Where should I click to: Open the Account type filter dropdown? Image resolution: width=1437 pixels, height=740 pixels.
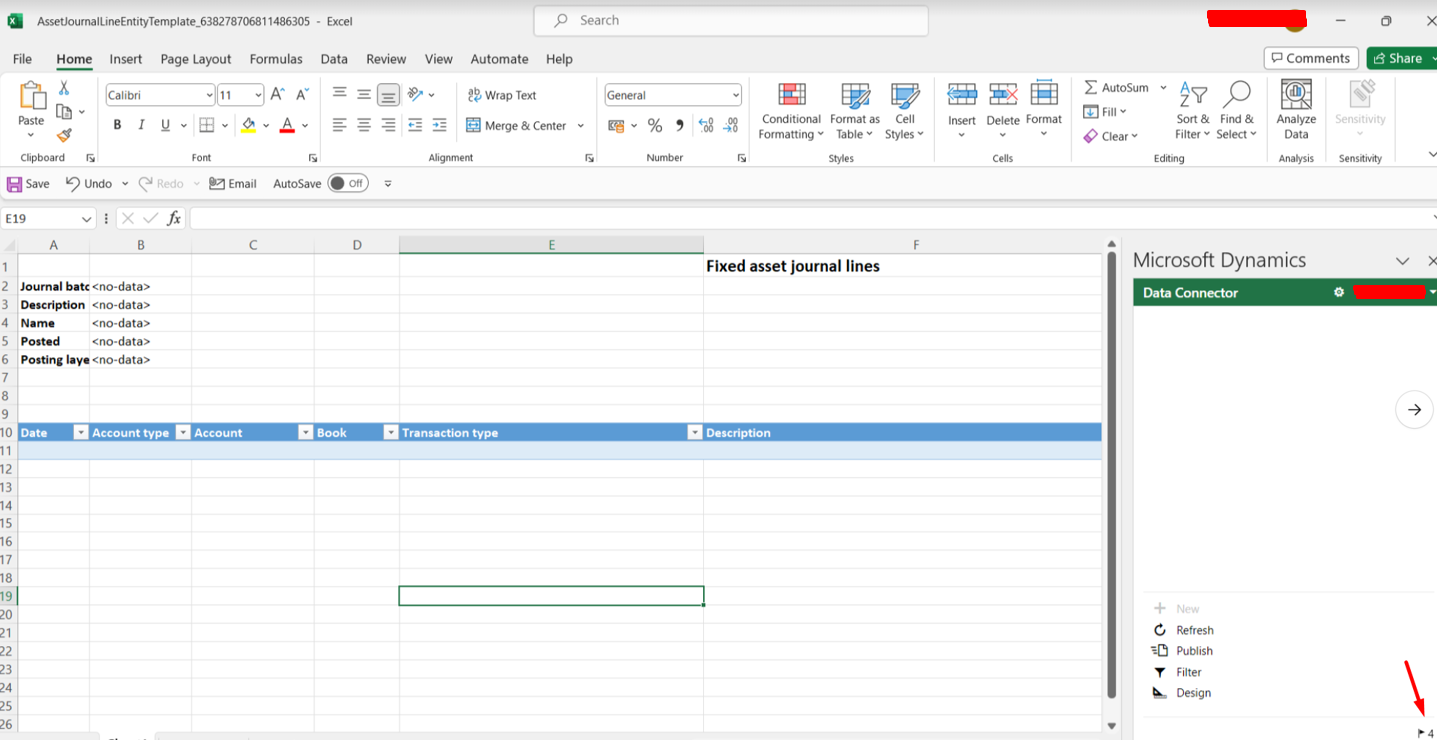tap(183, 433)
